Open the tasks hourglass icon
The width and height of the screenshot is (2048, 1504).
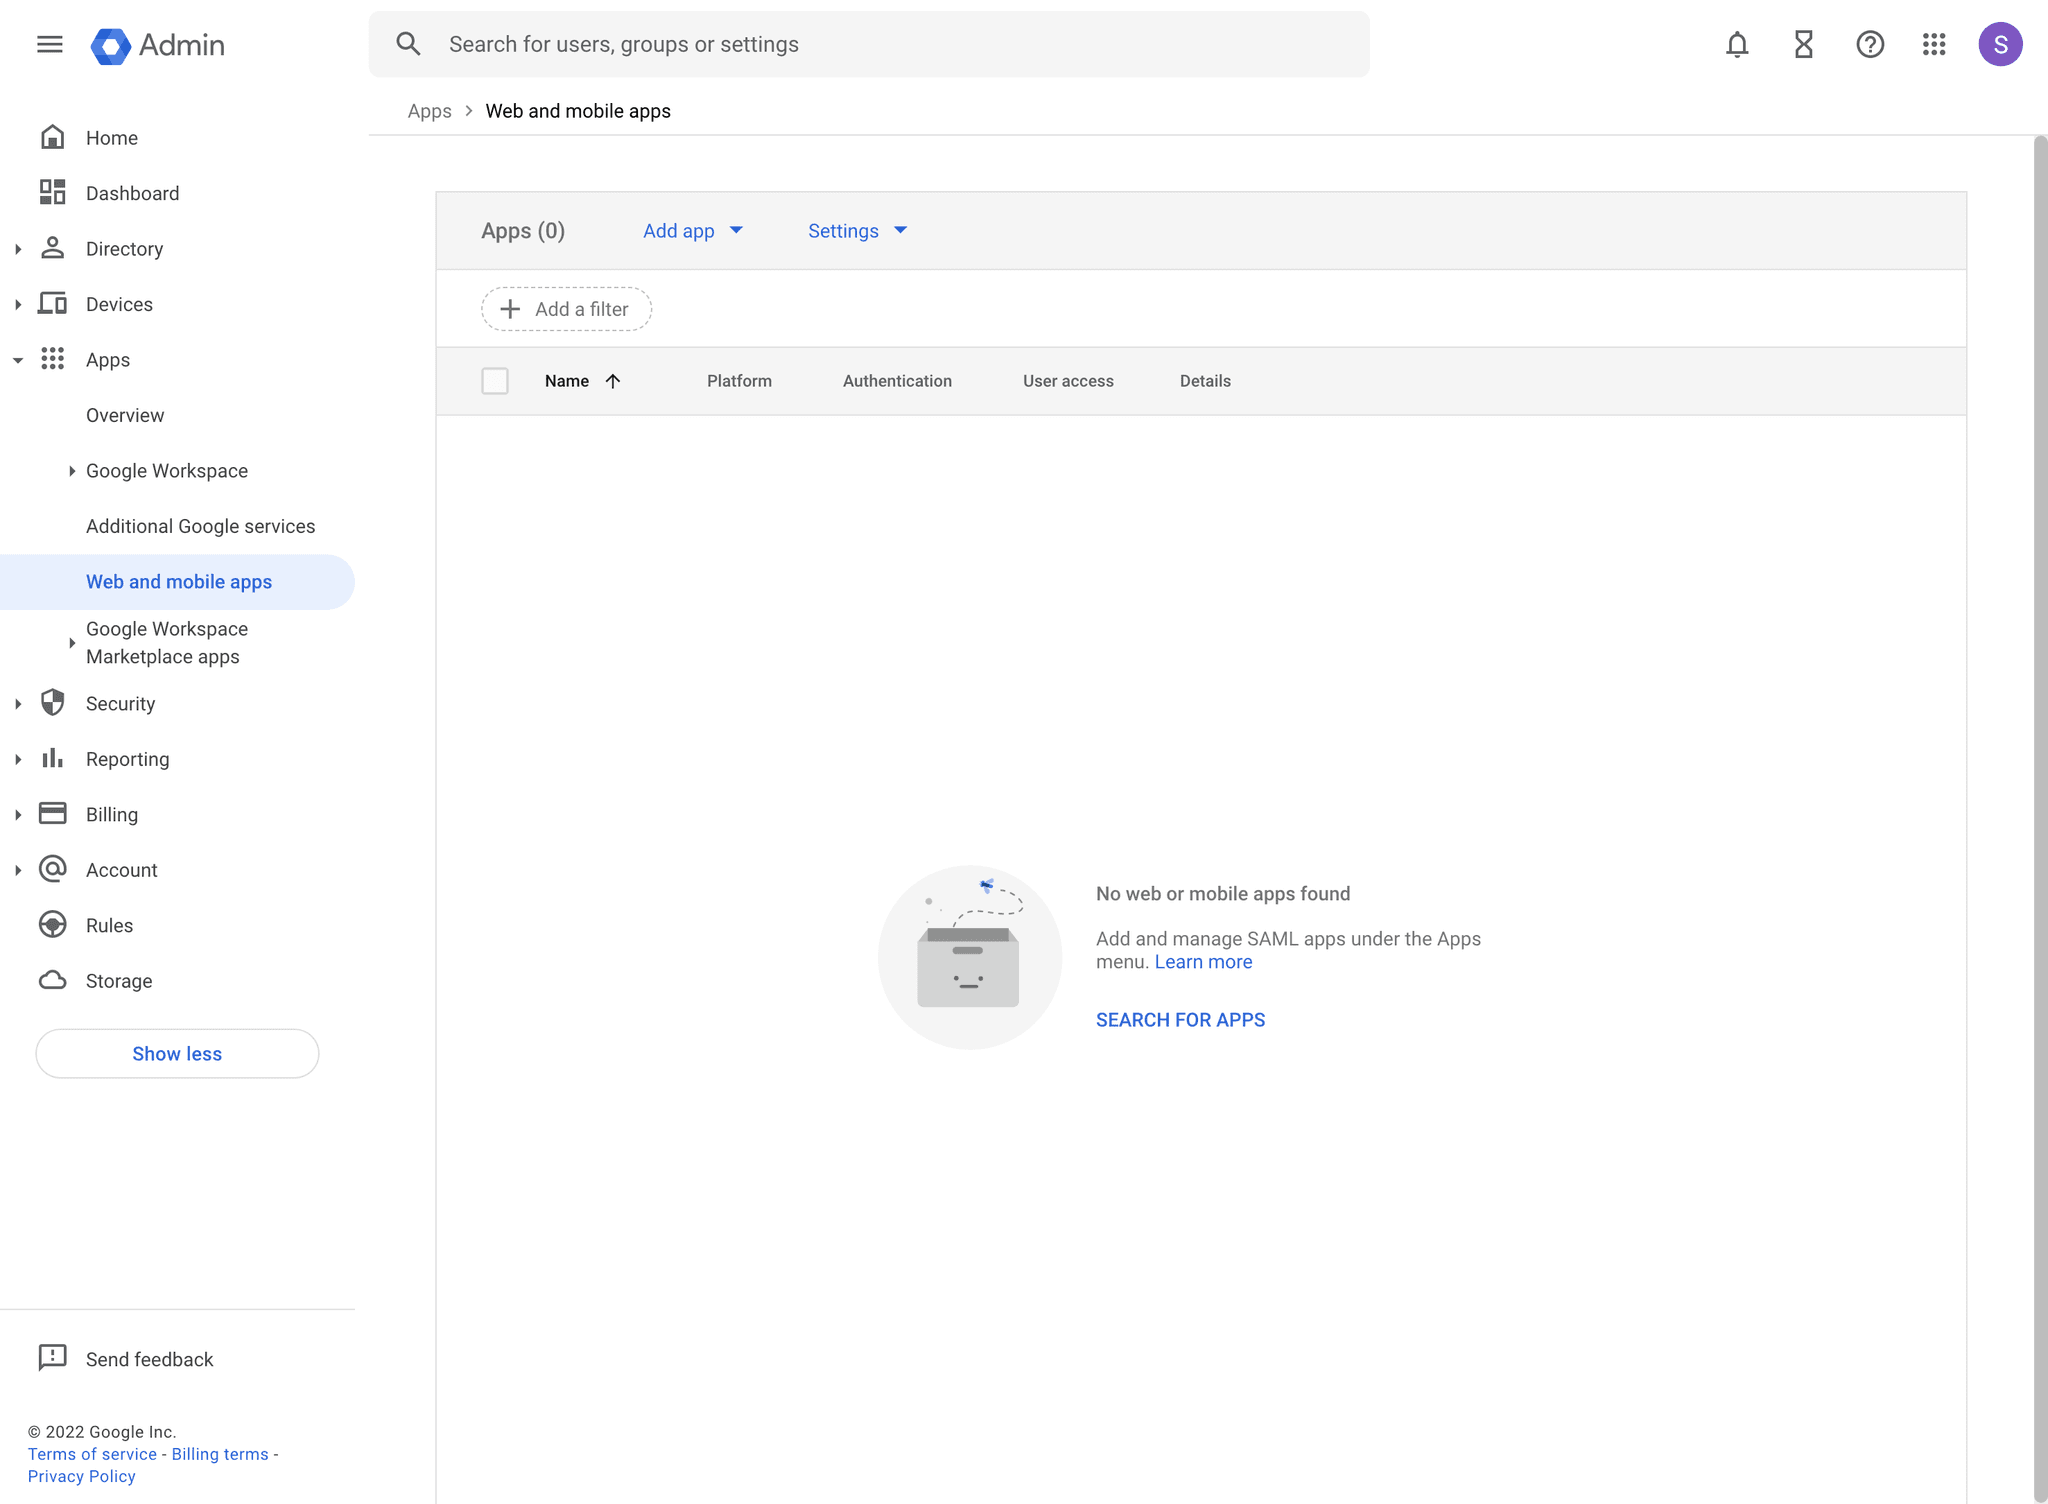coord(1803,44)
